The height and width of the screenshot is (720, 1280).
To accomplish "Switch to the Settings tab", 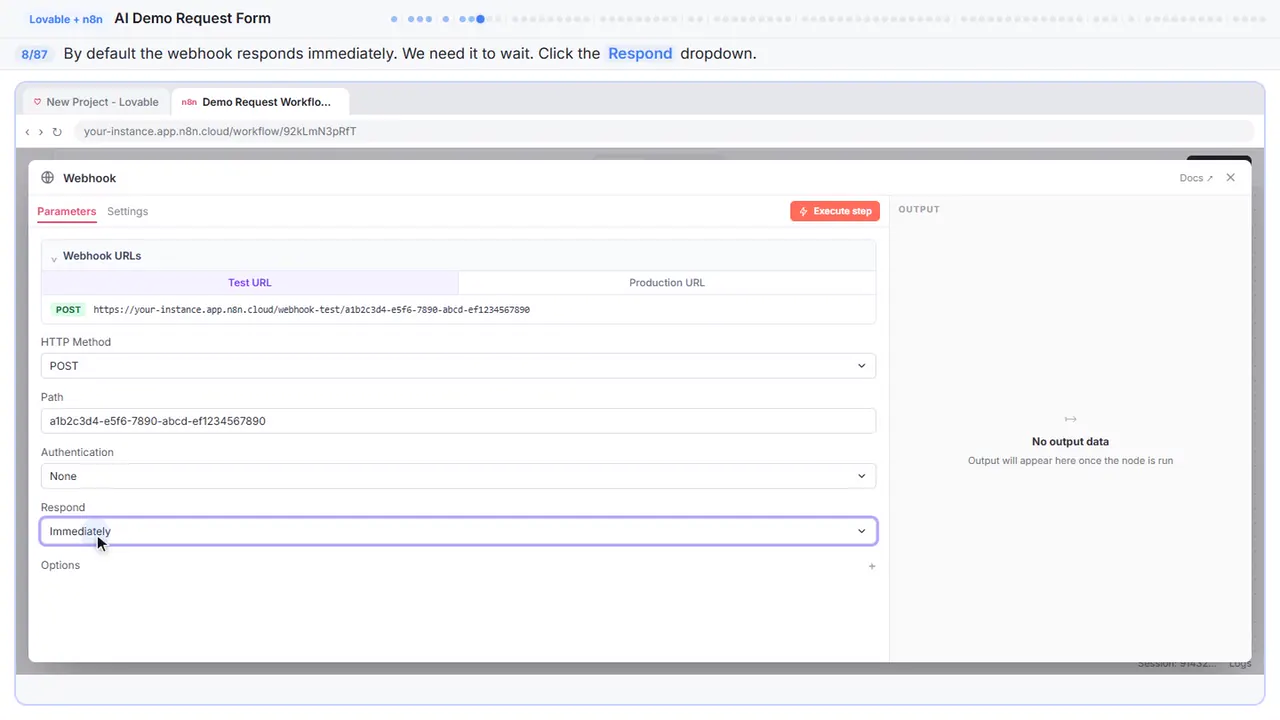I will 127,211.
